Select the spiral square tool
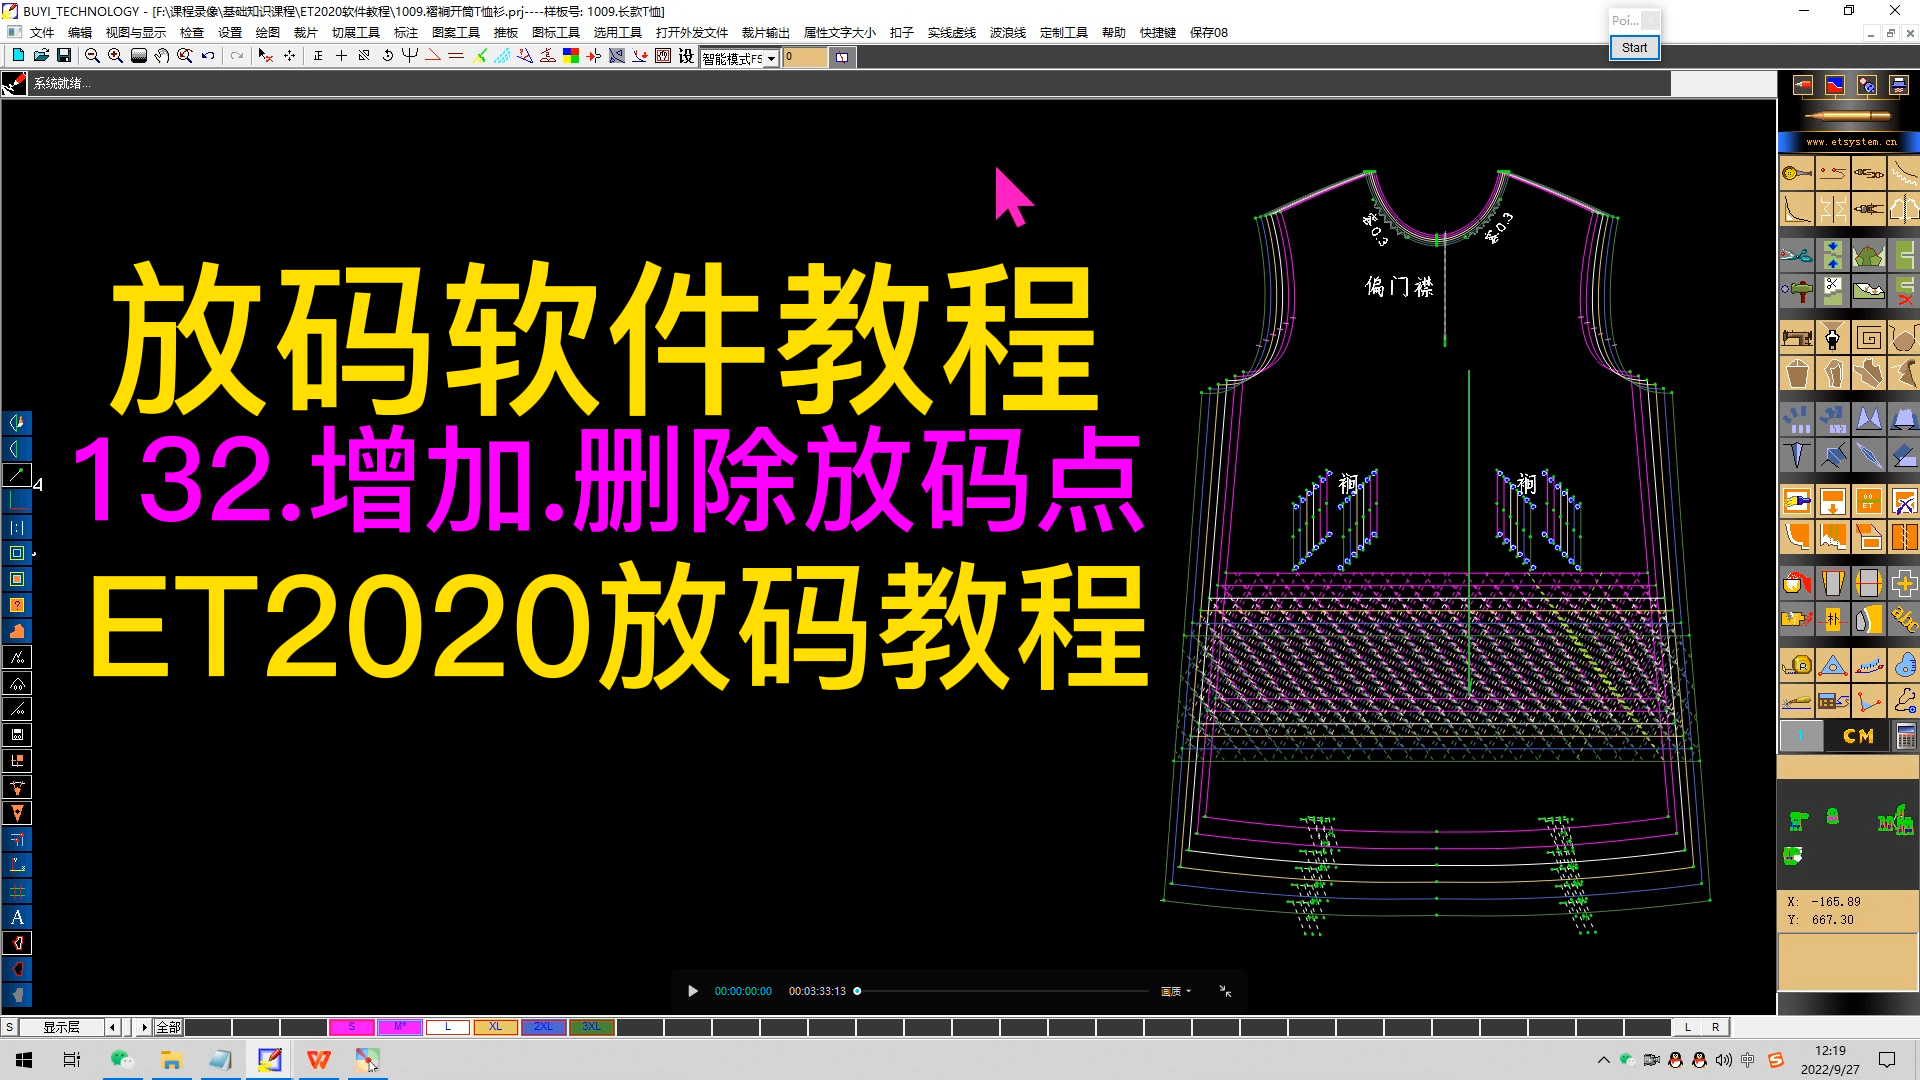 tap(1868, 338)
